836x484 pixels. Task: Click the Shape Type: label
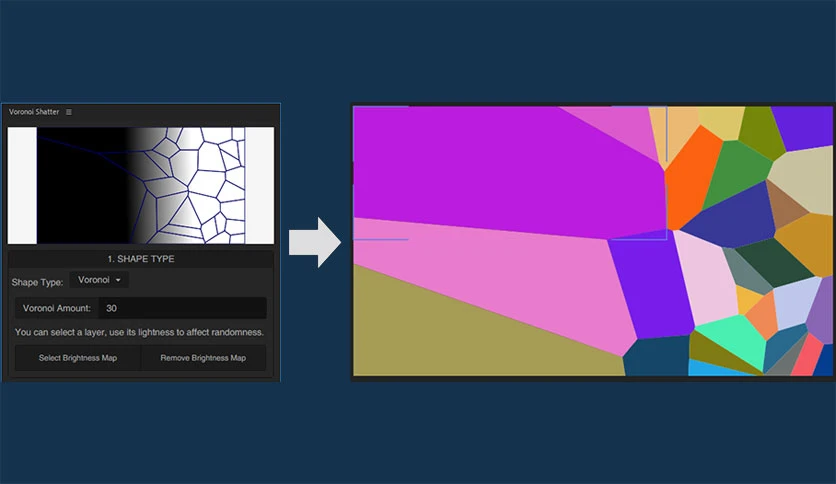[37, 282]
